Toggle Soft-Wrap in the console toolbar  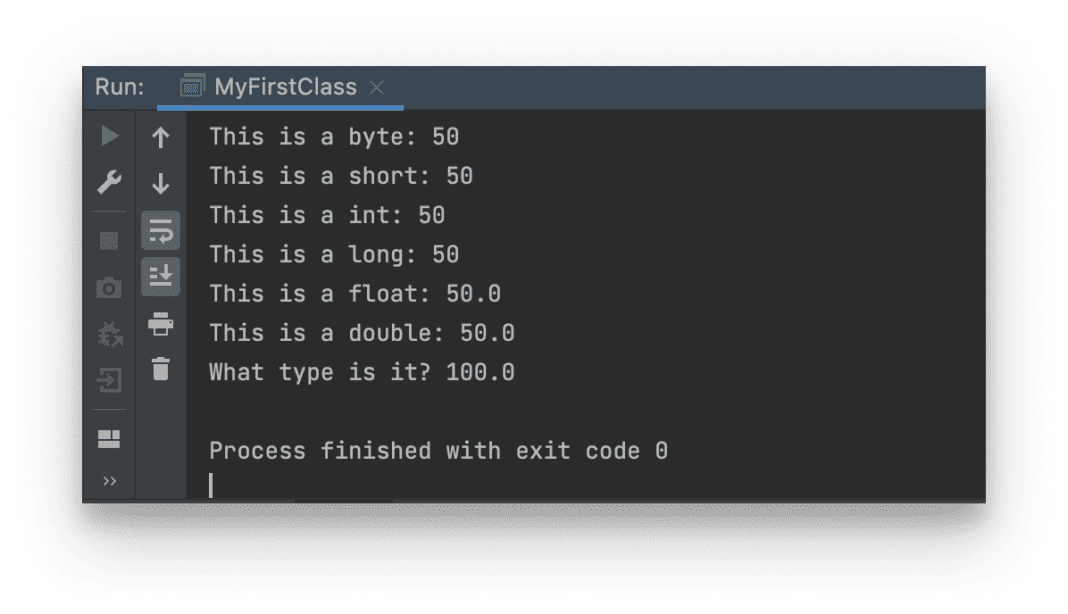tap(161, 231)
